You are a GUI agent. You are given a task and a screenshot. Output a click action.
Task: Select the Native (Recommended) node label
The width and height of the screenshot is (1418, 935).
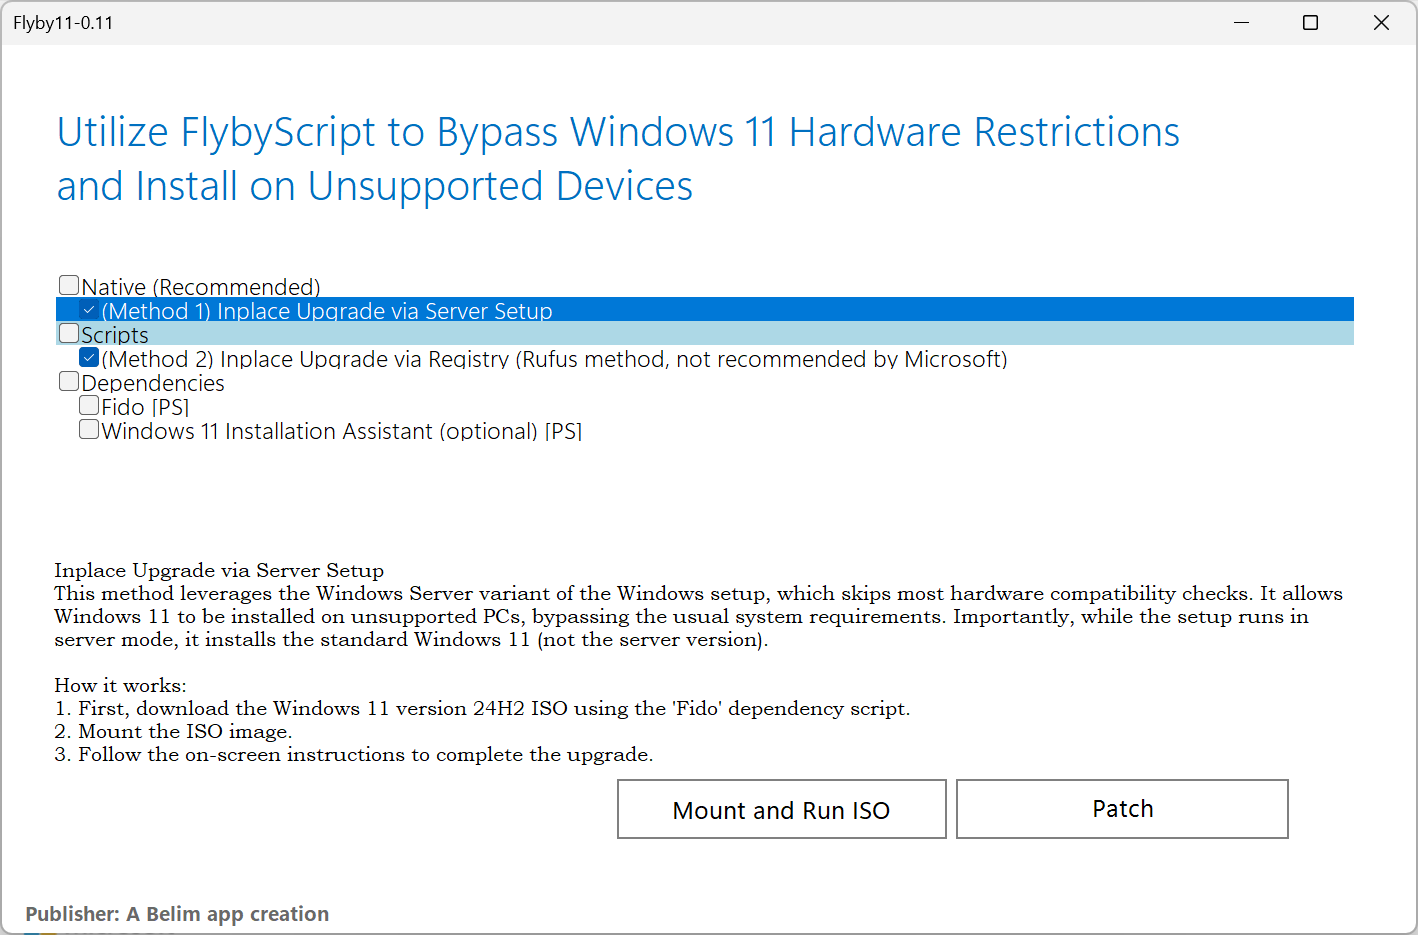(201, 287)
